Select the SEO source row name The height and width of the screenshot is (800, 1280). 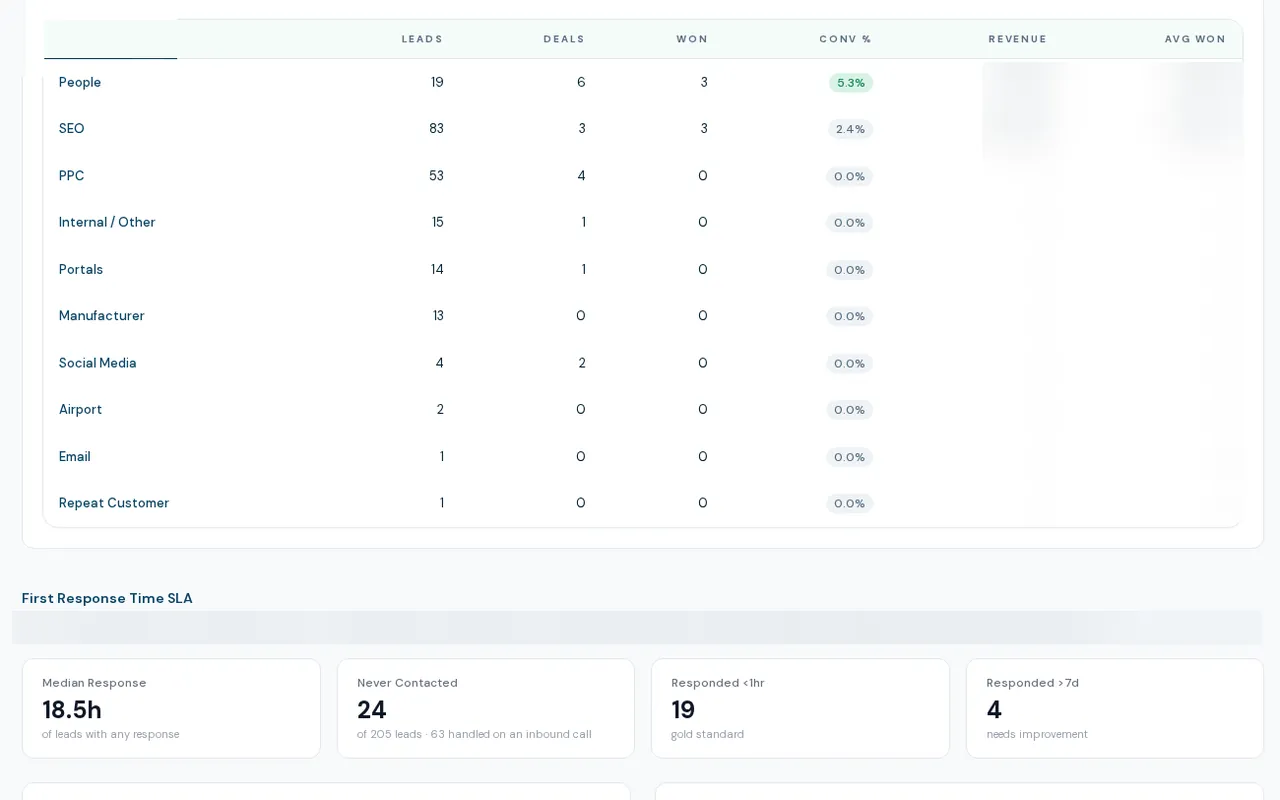(x=72, y=129)
